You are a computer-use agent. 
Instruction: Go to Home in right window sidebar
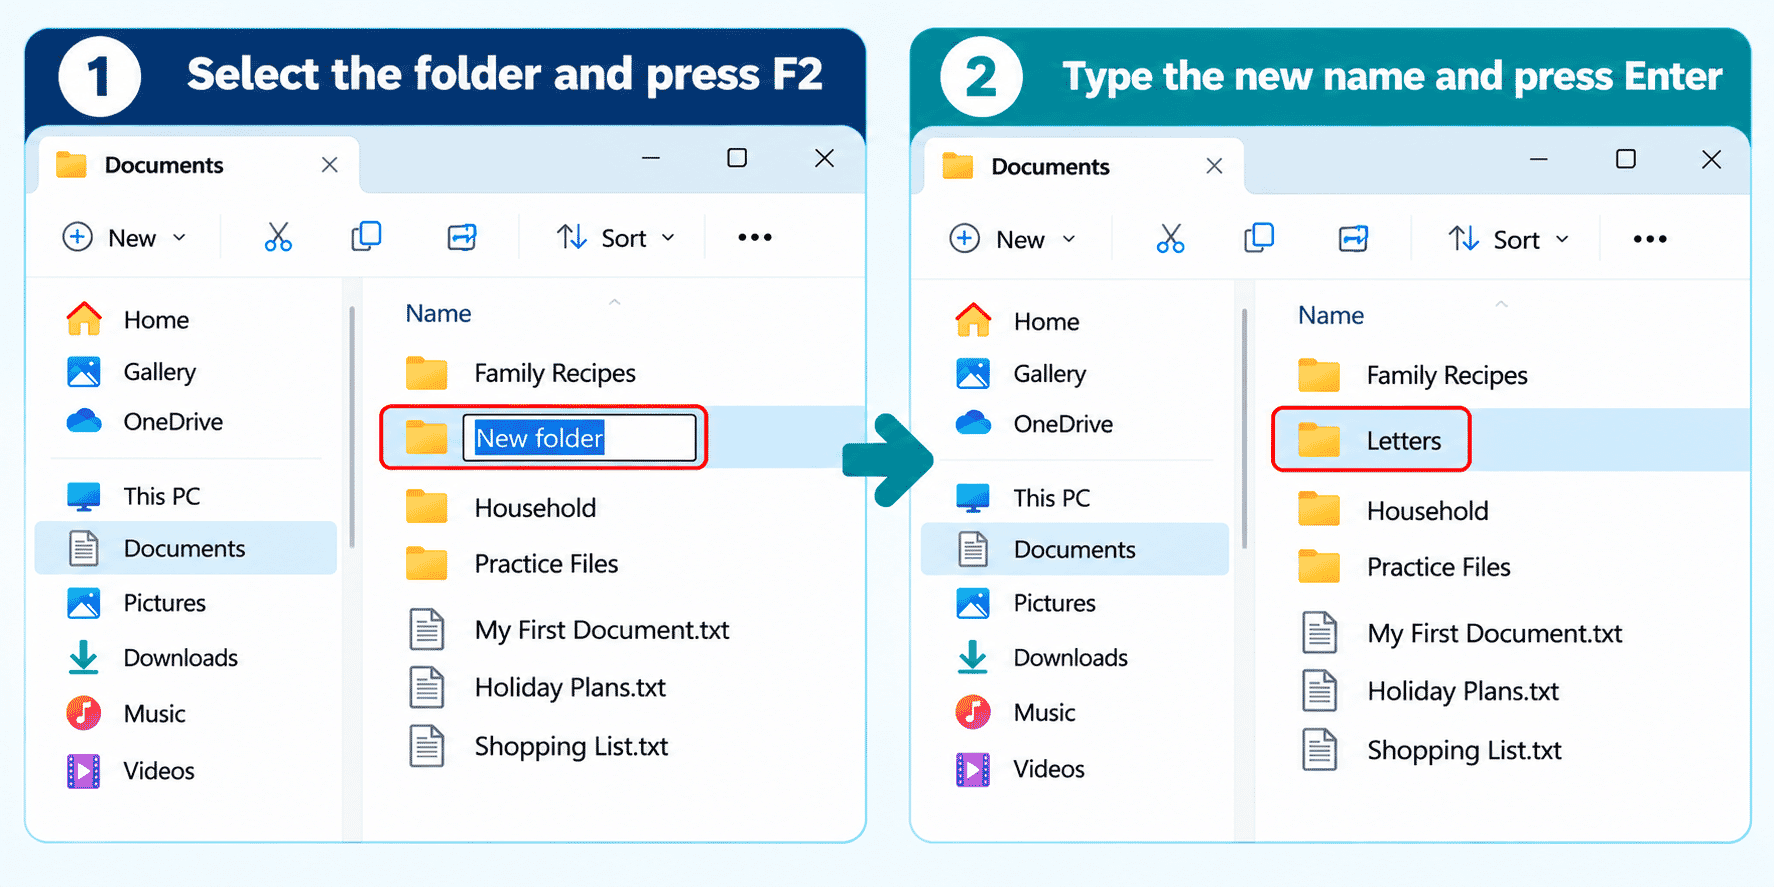(1017, 322)
